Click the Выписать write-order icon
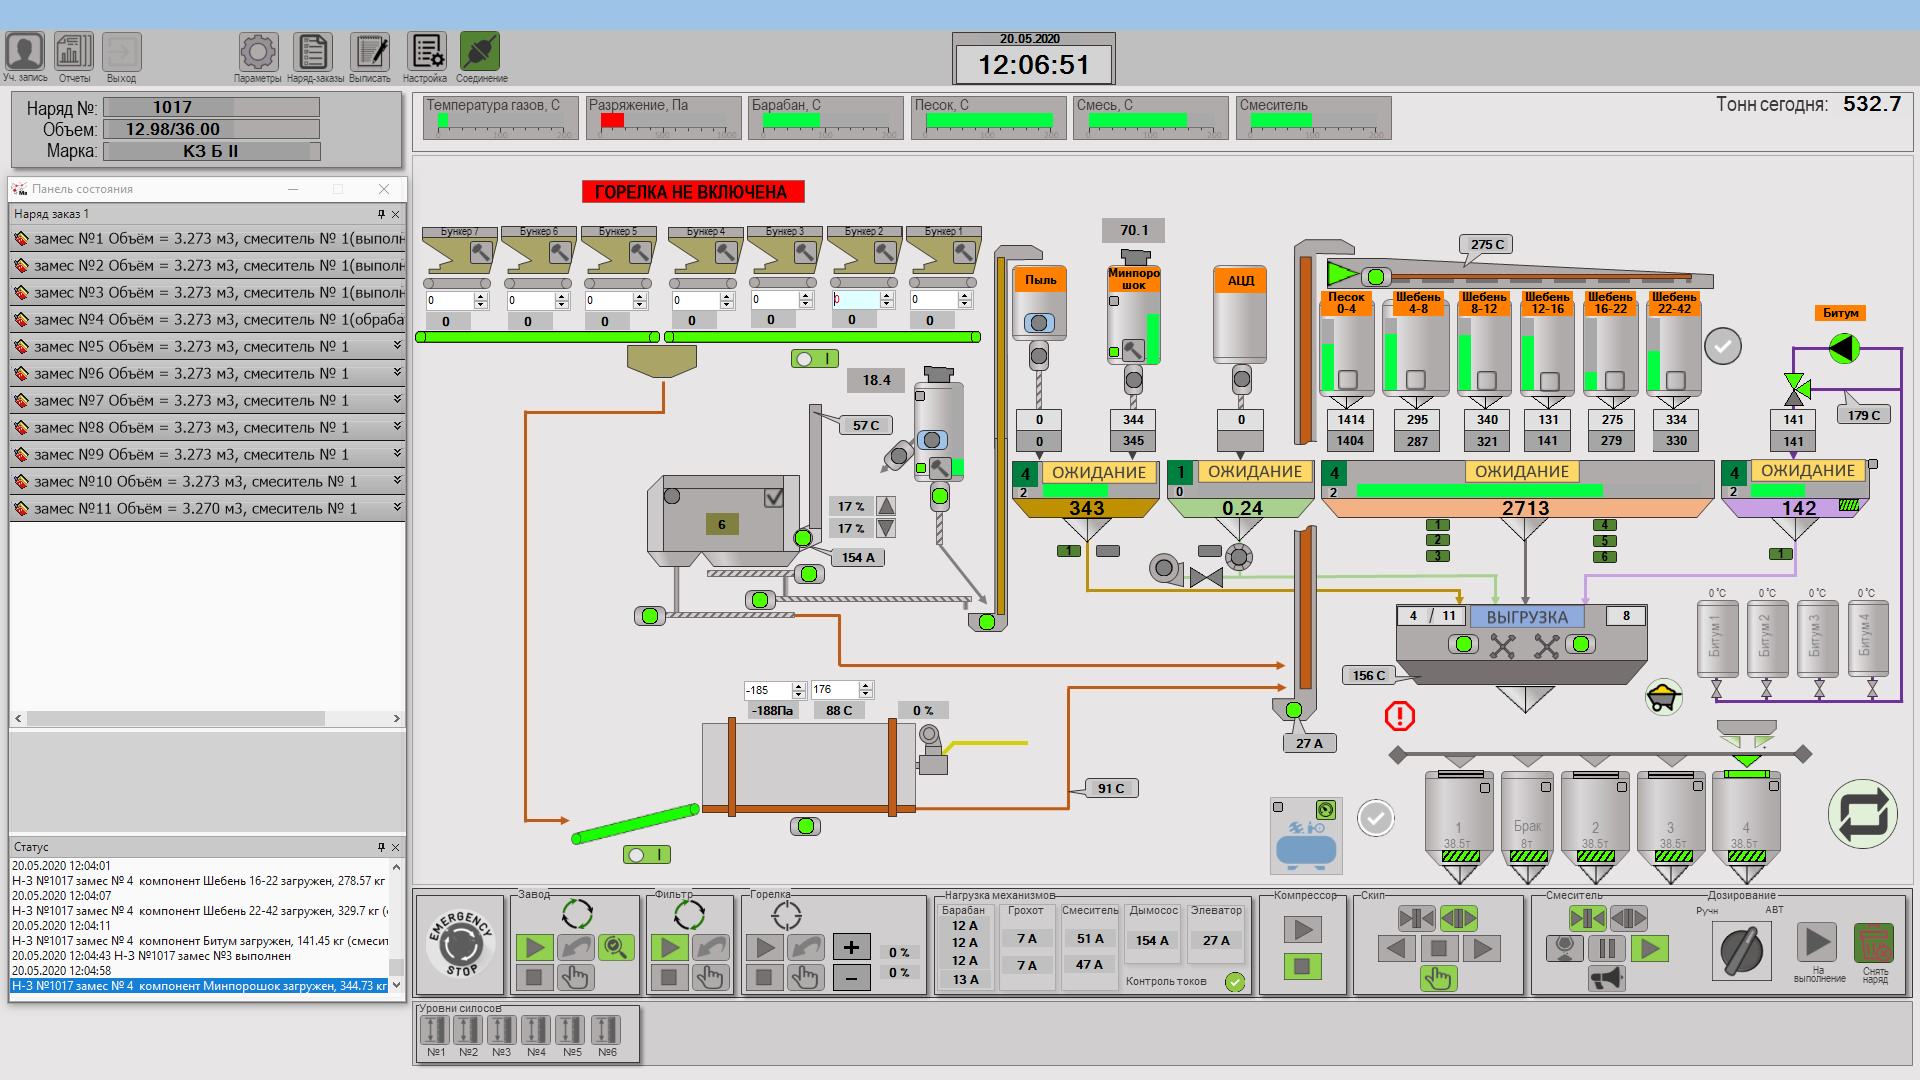 click(370, 51)
